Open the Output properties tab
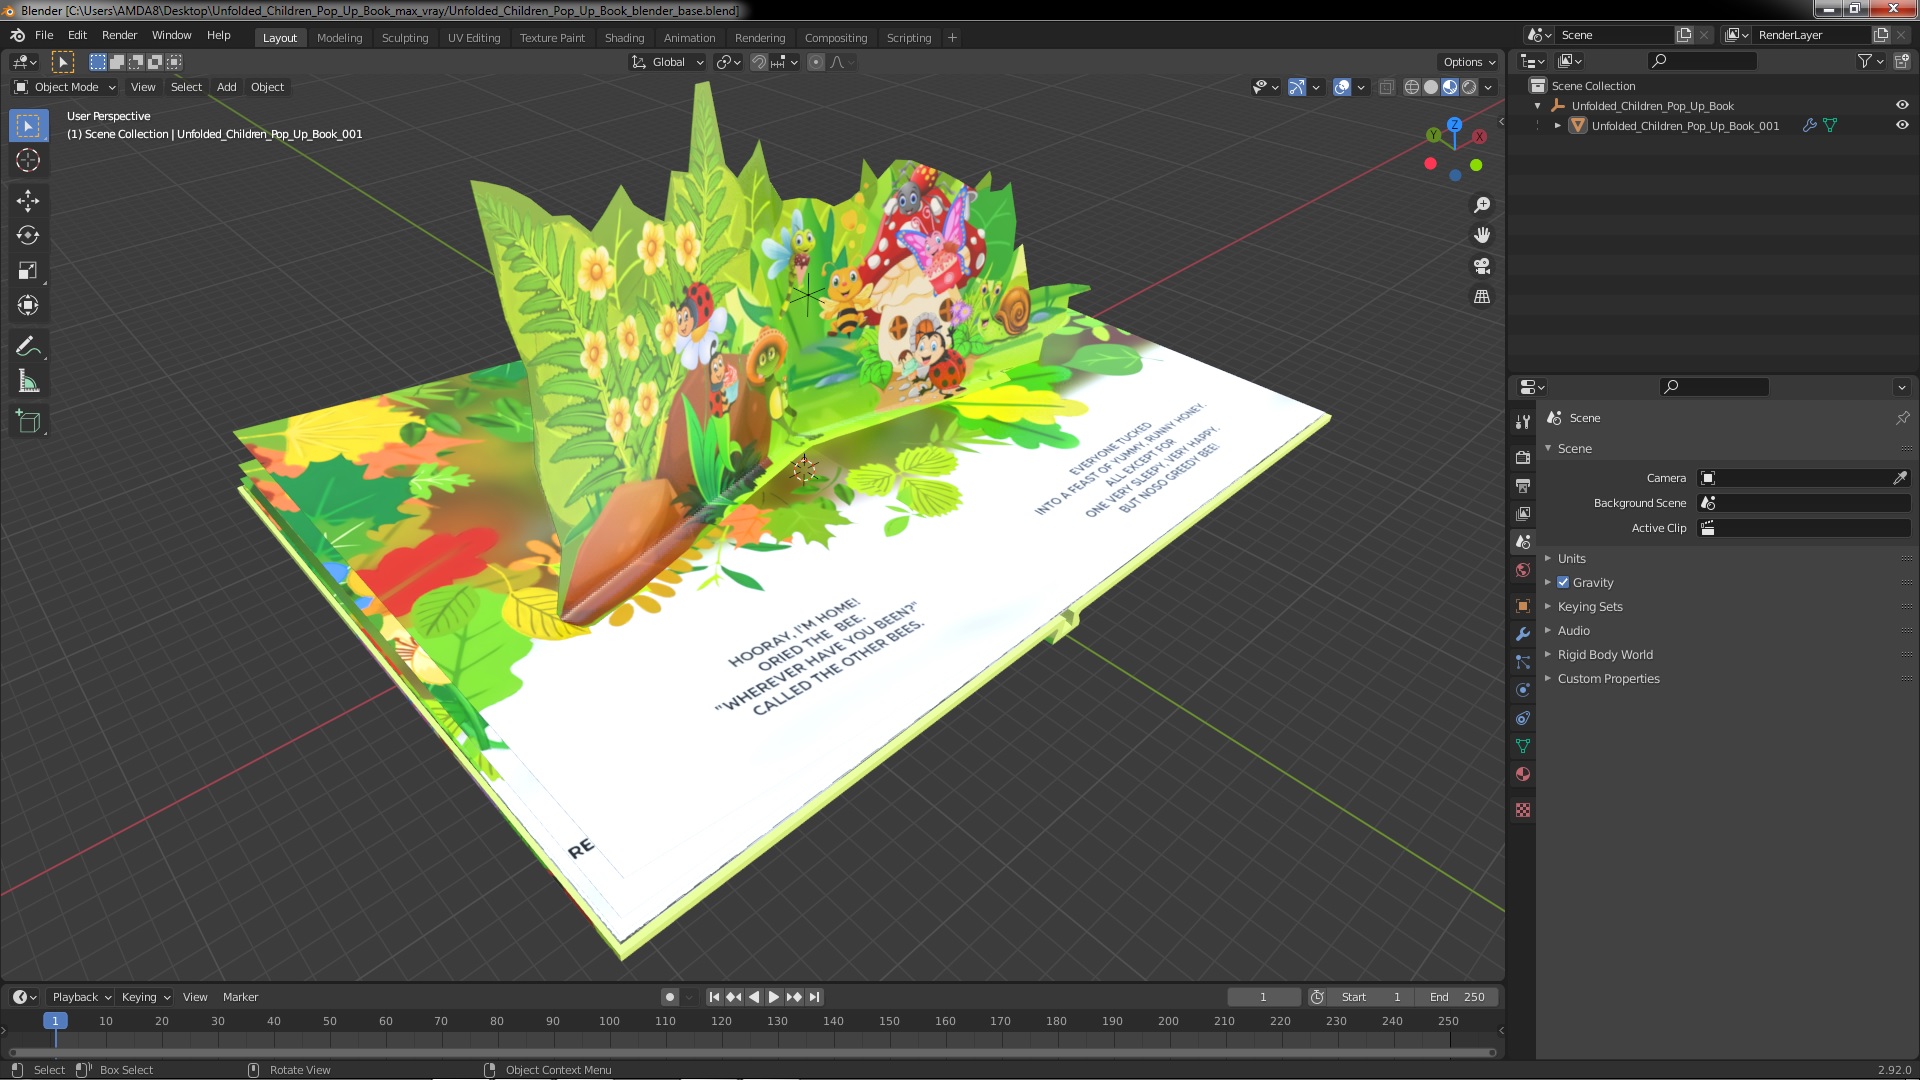 [1523, 485]
